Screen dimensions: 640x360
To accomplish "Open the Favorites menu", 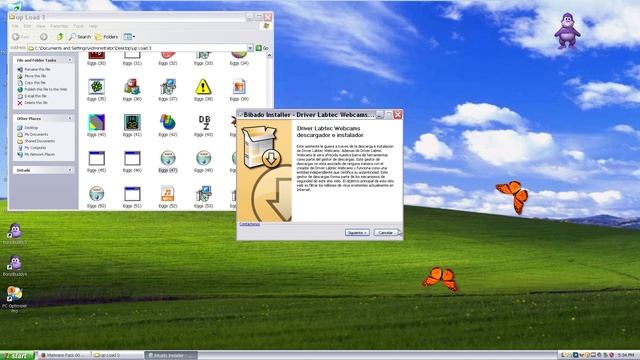I will [x=60, y=26].
